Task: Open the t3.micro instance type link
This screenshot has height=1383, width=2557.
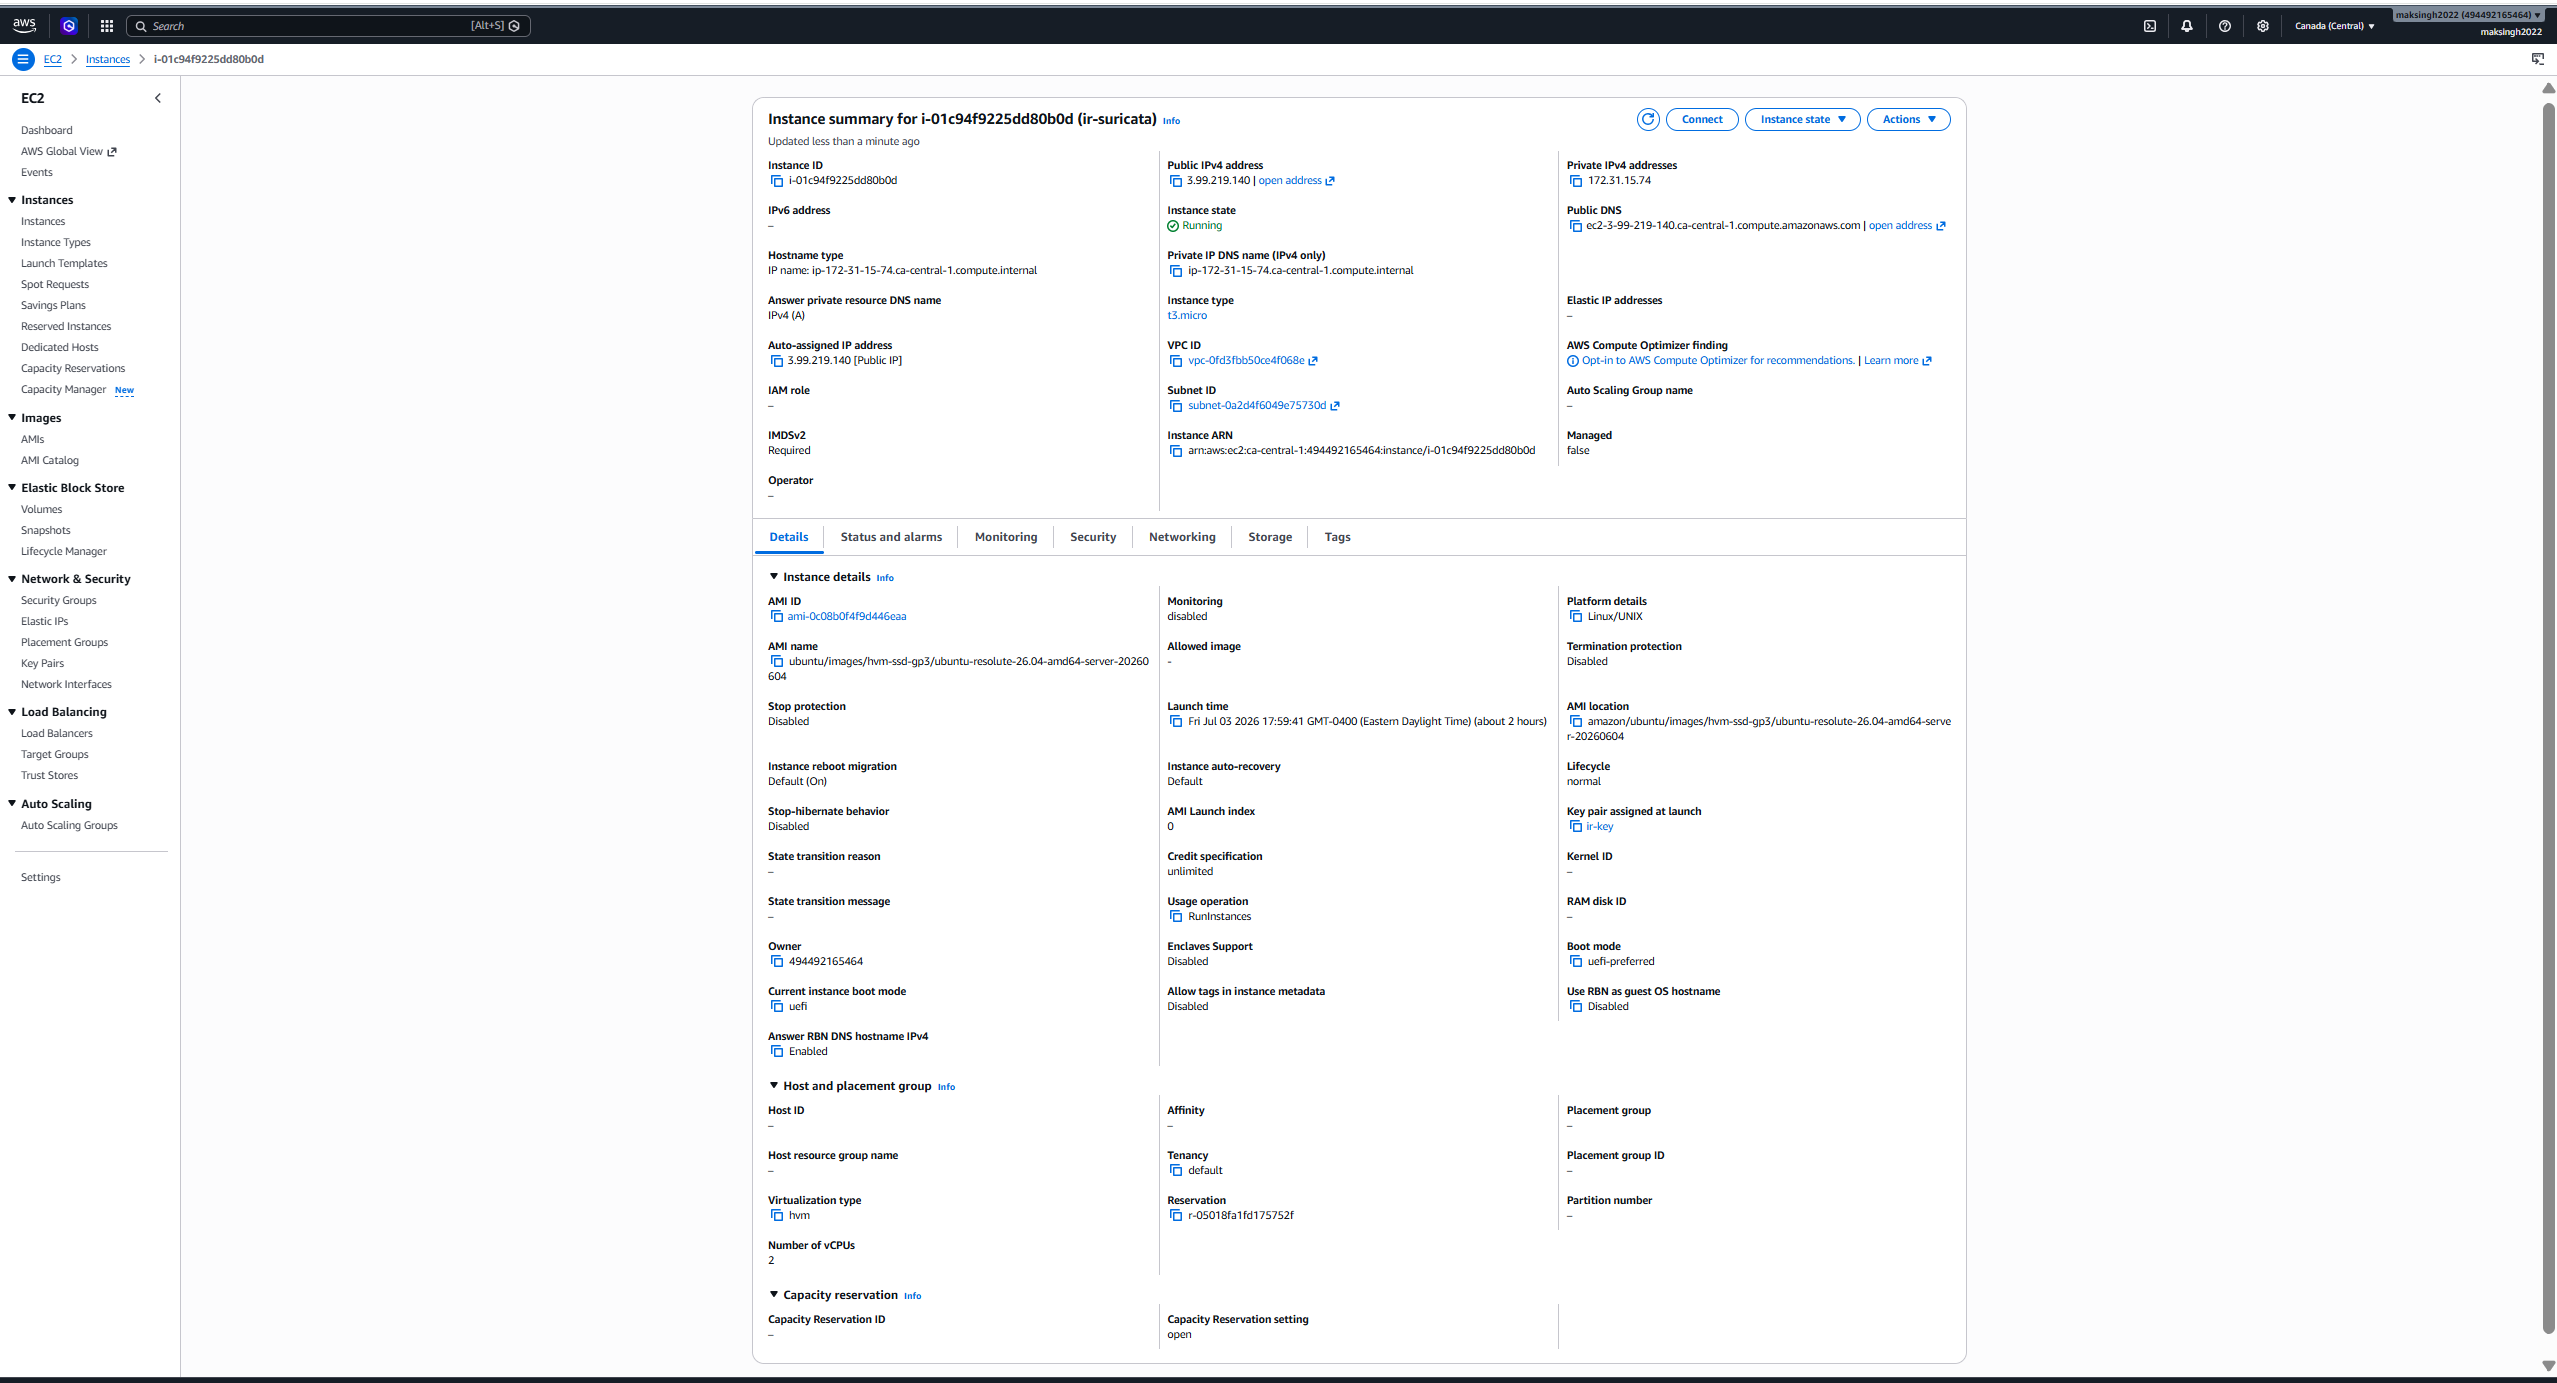Action: (x=1187, y=316)
